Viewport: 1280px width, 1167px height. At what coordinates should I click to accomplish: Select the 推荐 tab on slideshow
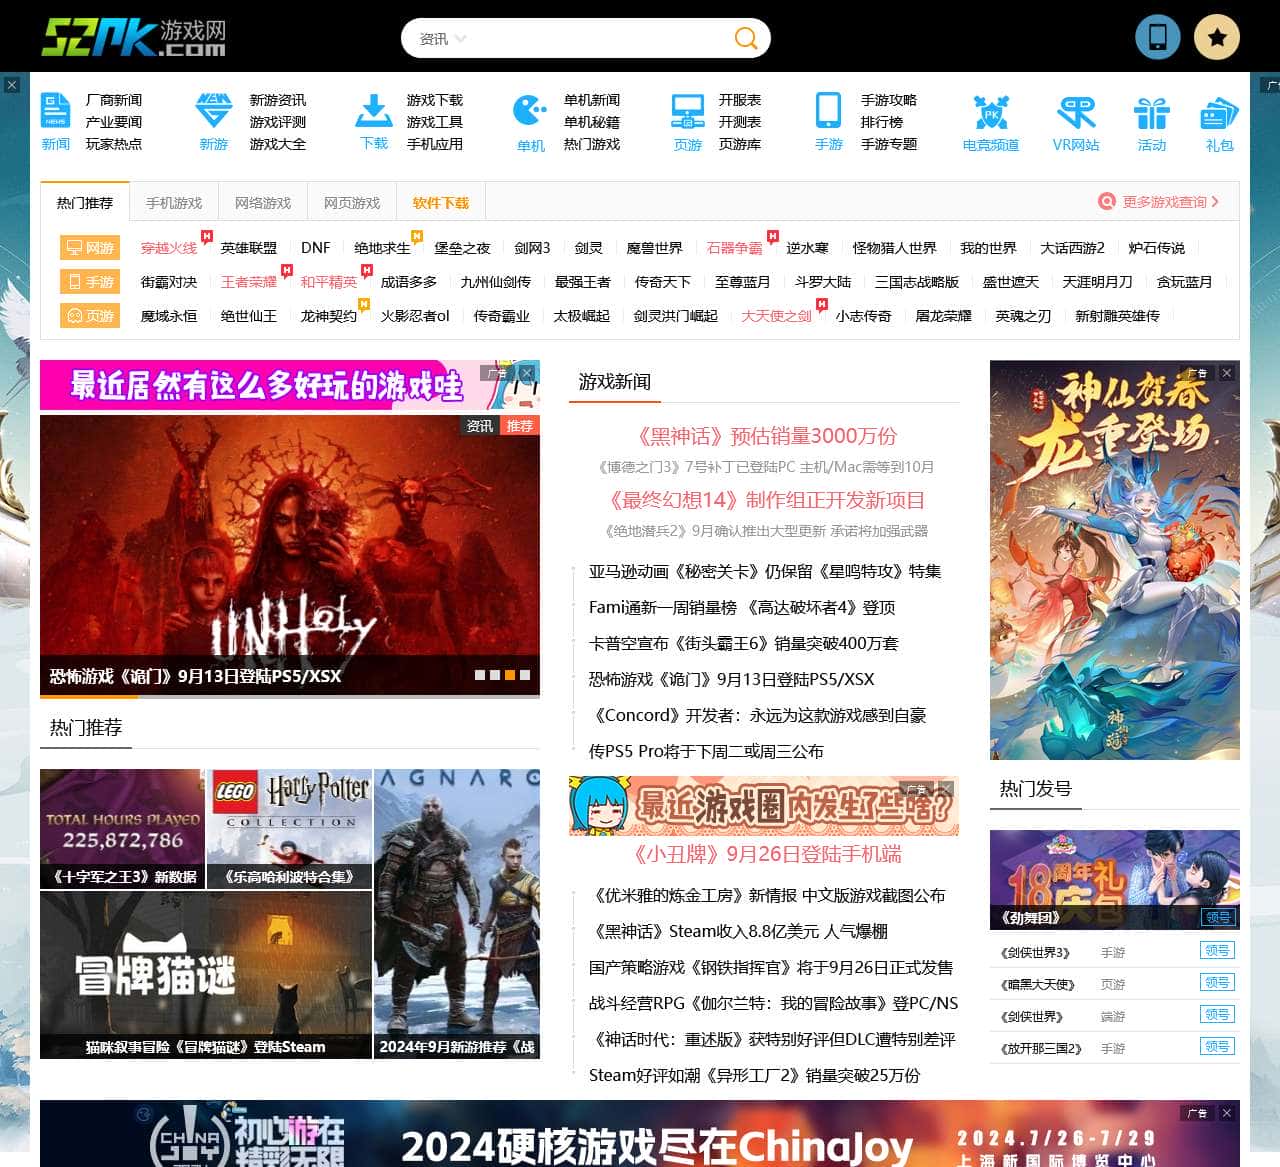[x=520, y=426]
